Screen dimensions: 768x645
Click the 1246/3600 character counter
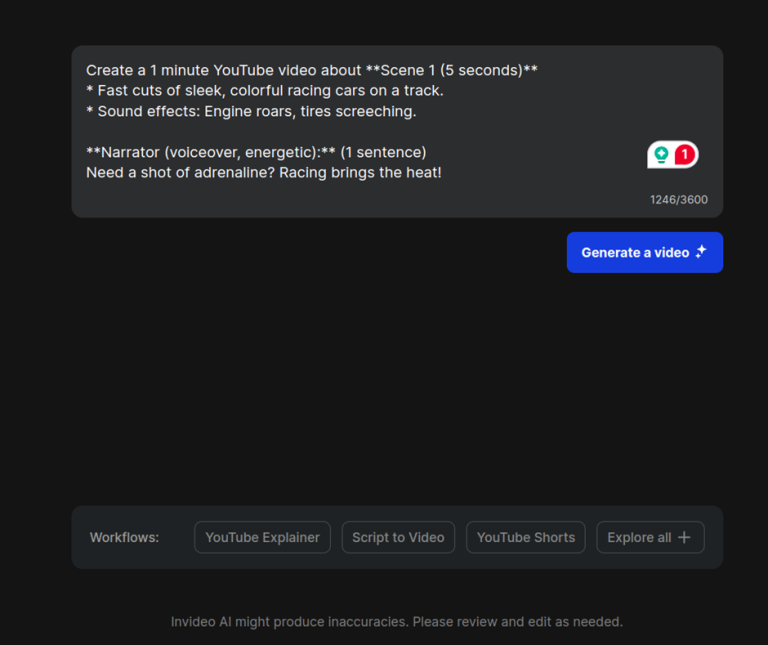click(678, 199)
